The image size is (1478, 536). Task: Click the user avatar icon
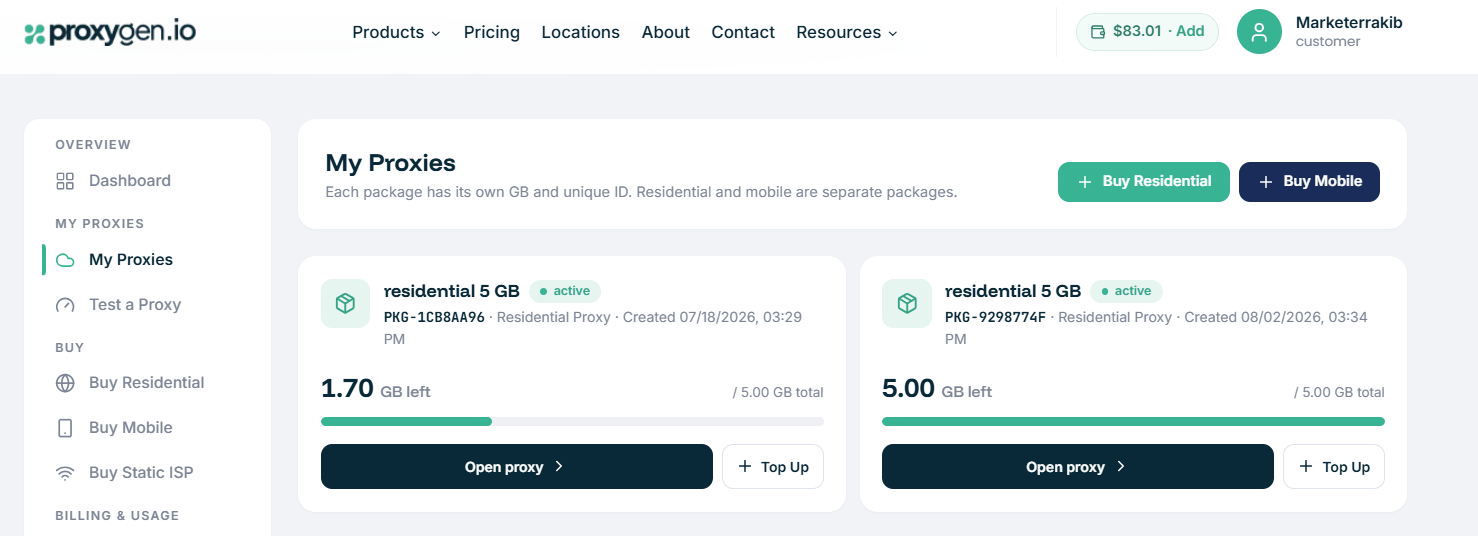[1260, 31]
